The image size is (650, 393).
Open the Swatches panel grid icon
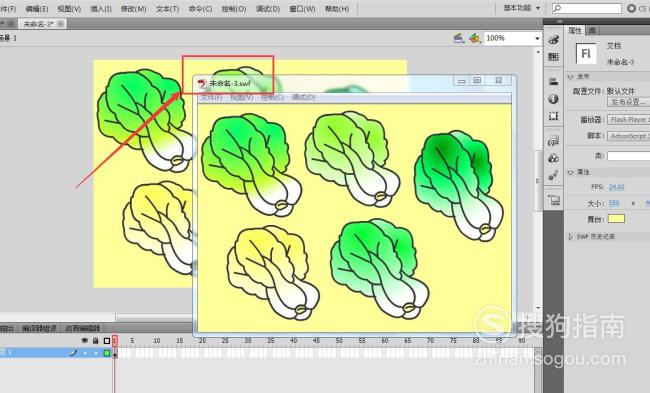[x=553, y=57]
